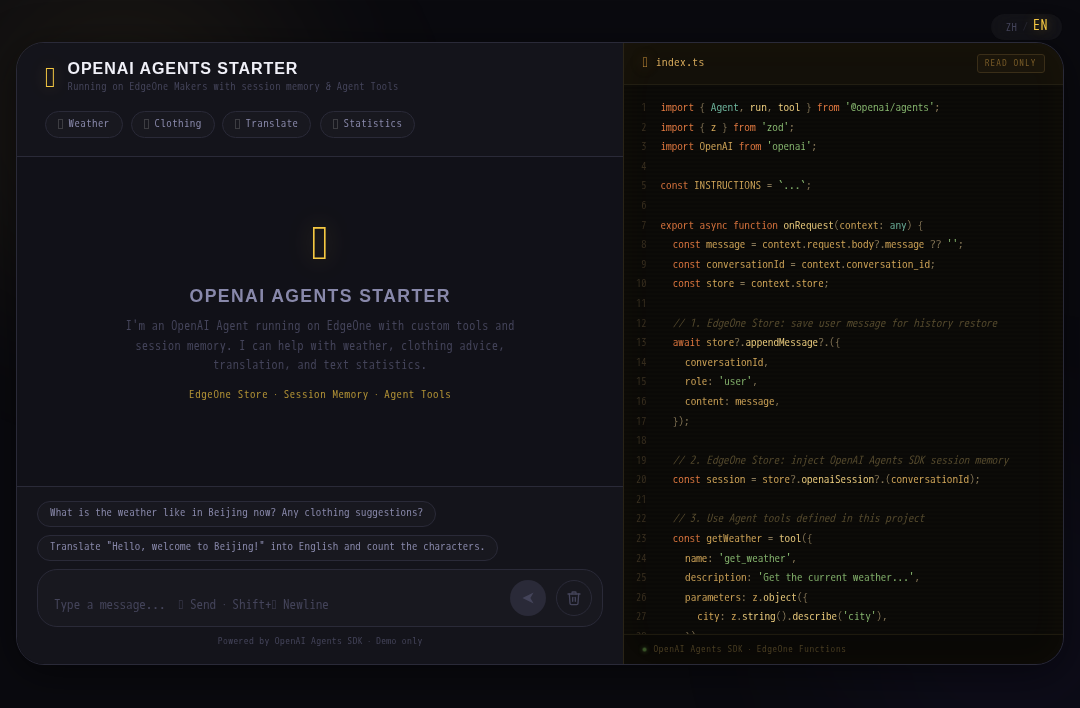Click the 'const store = context.store' line

[751, 284]
